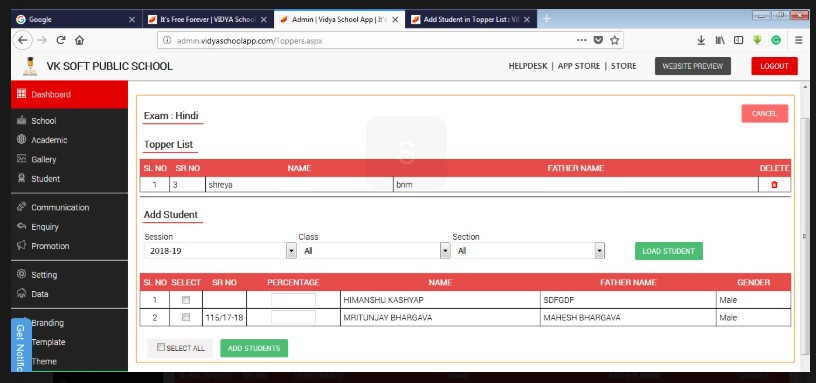Screen dimensions: 816x383
Task: Open the APP STORE link
Action: (579, 66)
